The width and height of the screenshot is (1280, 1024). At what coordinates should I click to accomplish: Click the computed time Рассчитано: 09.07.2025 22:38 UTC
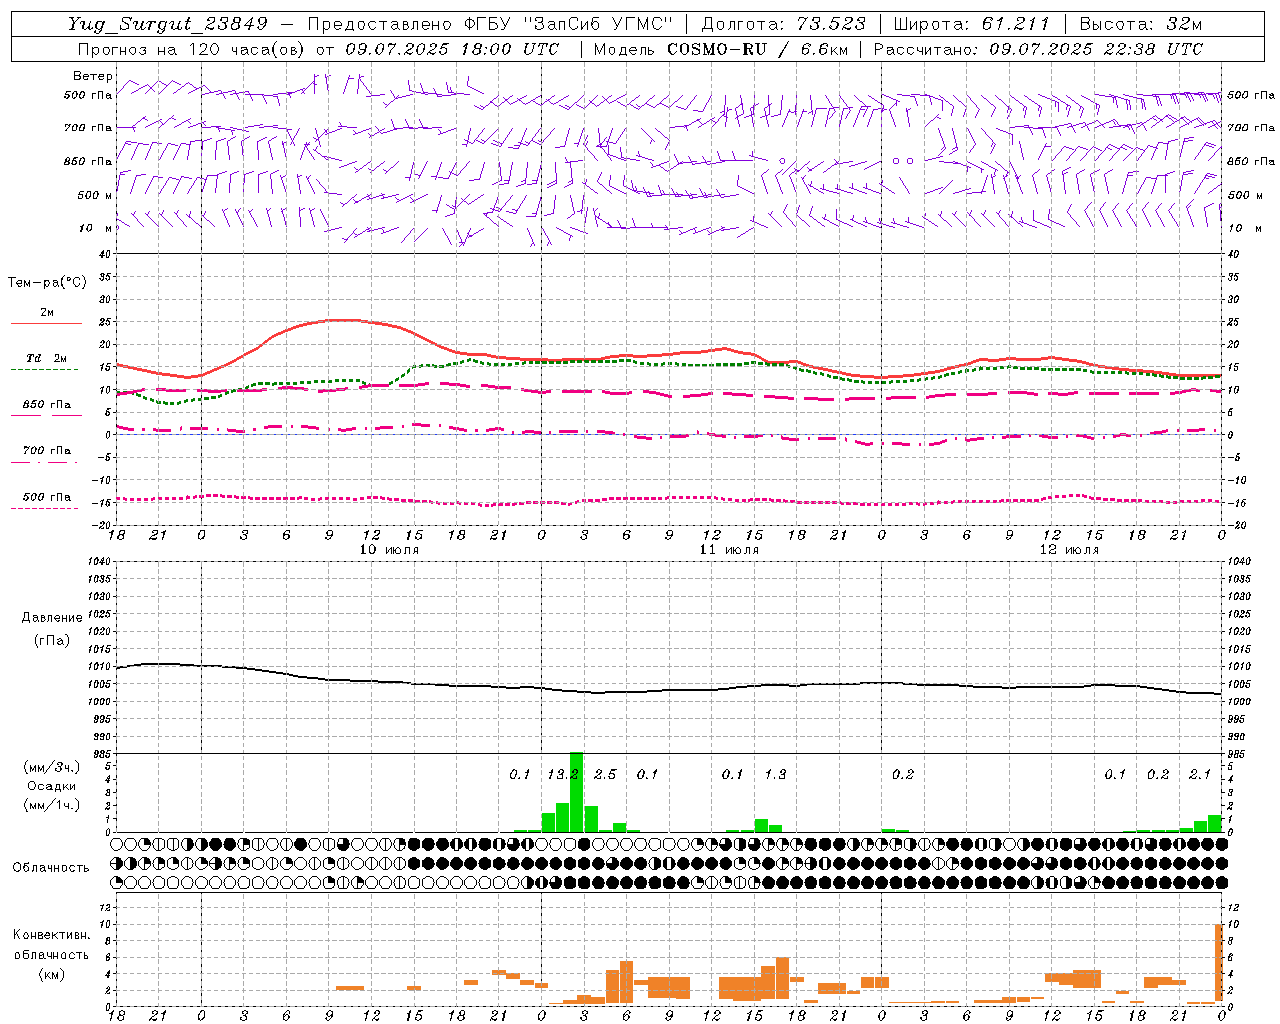(x=1038, y=49)
